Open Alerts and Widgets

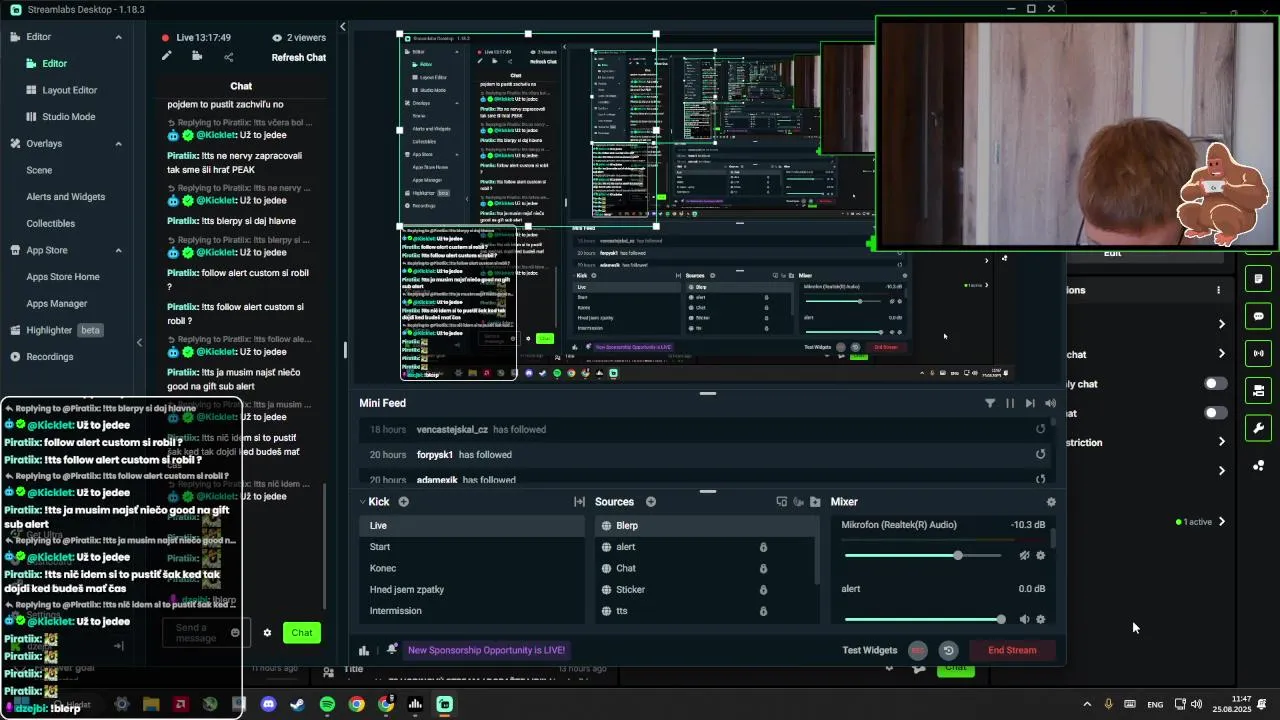tap(65, 197)
